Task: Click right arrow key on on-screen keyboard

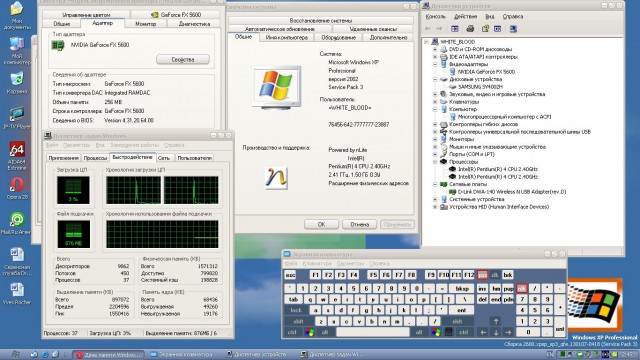Action: pos(508,332)
